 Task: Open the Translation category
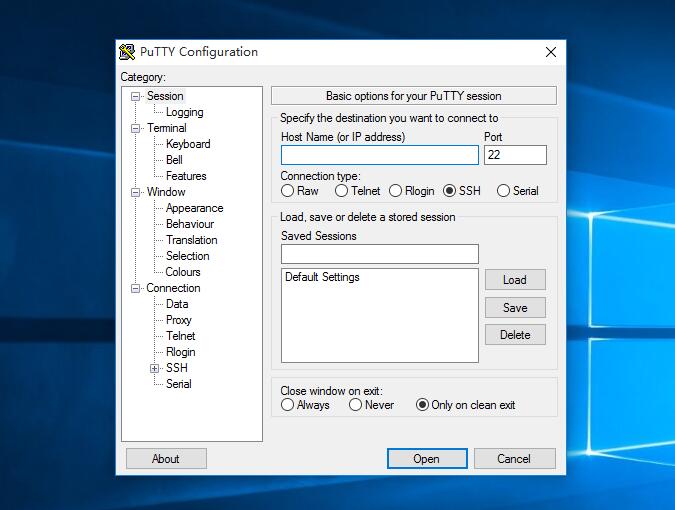click(192, 240)
